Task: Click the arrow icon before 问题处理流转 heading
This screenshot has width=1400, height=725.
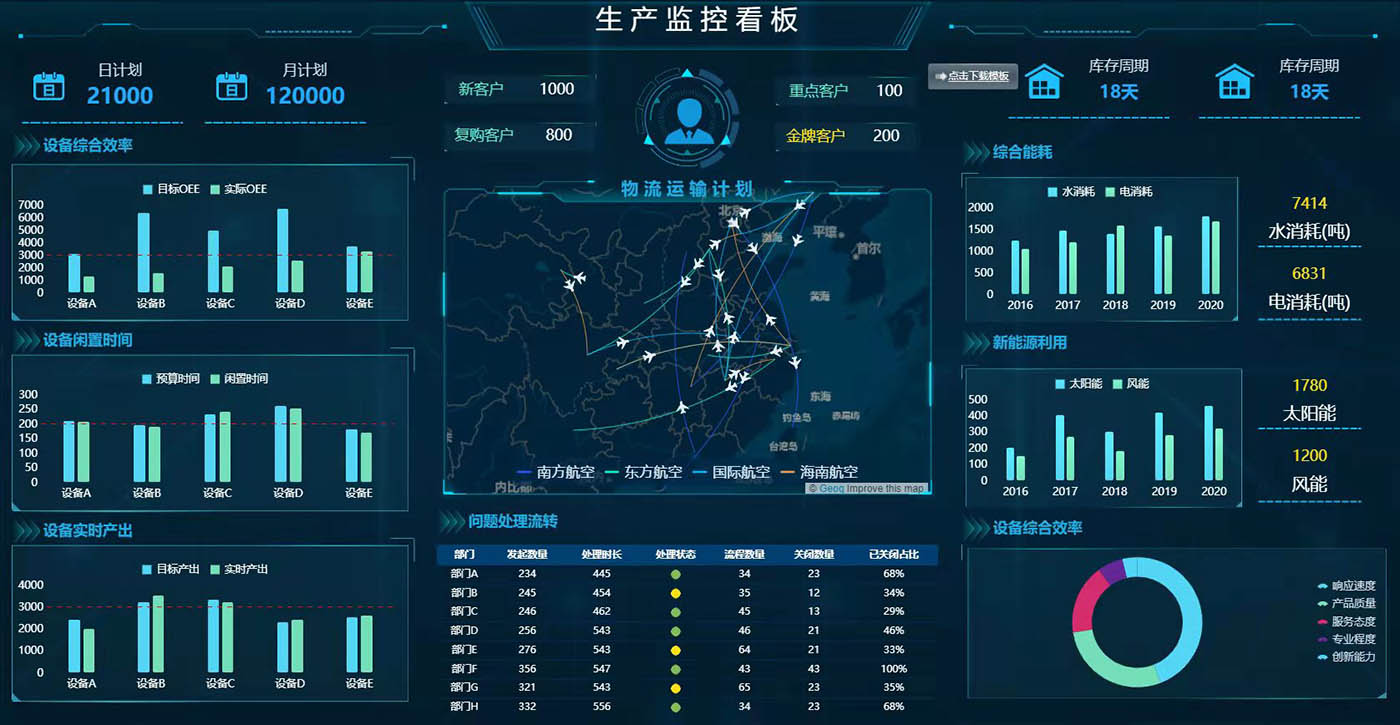Action: [451, 521]
